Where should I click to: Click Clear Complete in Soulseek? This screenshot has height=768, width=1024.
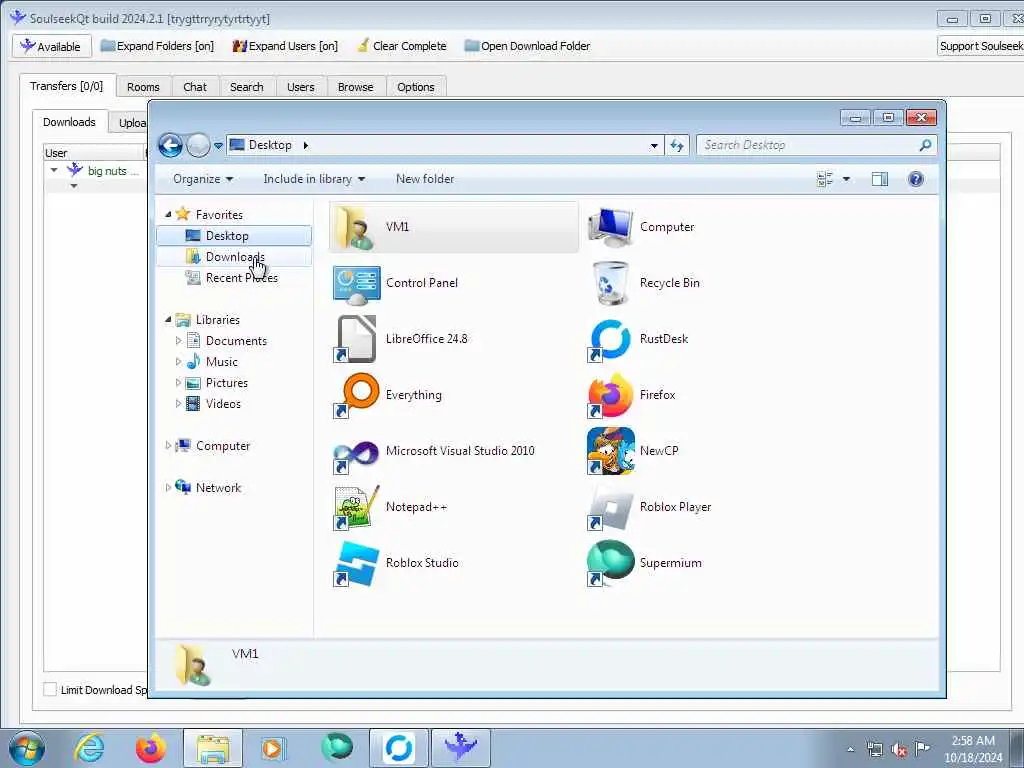[x=402, y=46]
